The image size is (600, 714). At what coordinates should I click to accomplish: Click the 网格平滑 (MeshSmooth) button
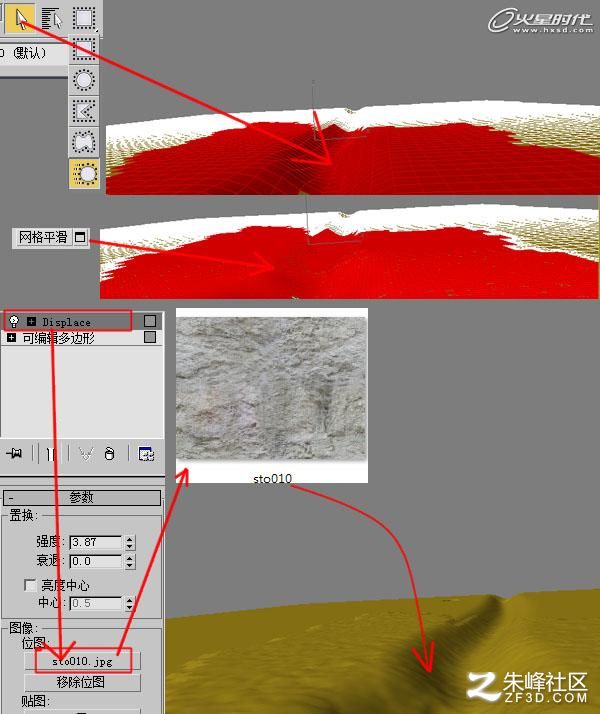42,237
